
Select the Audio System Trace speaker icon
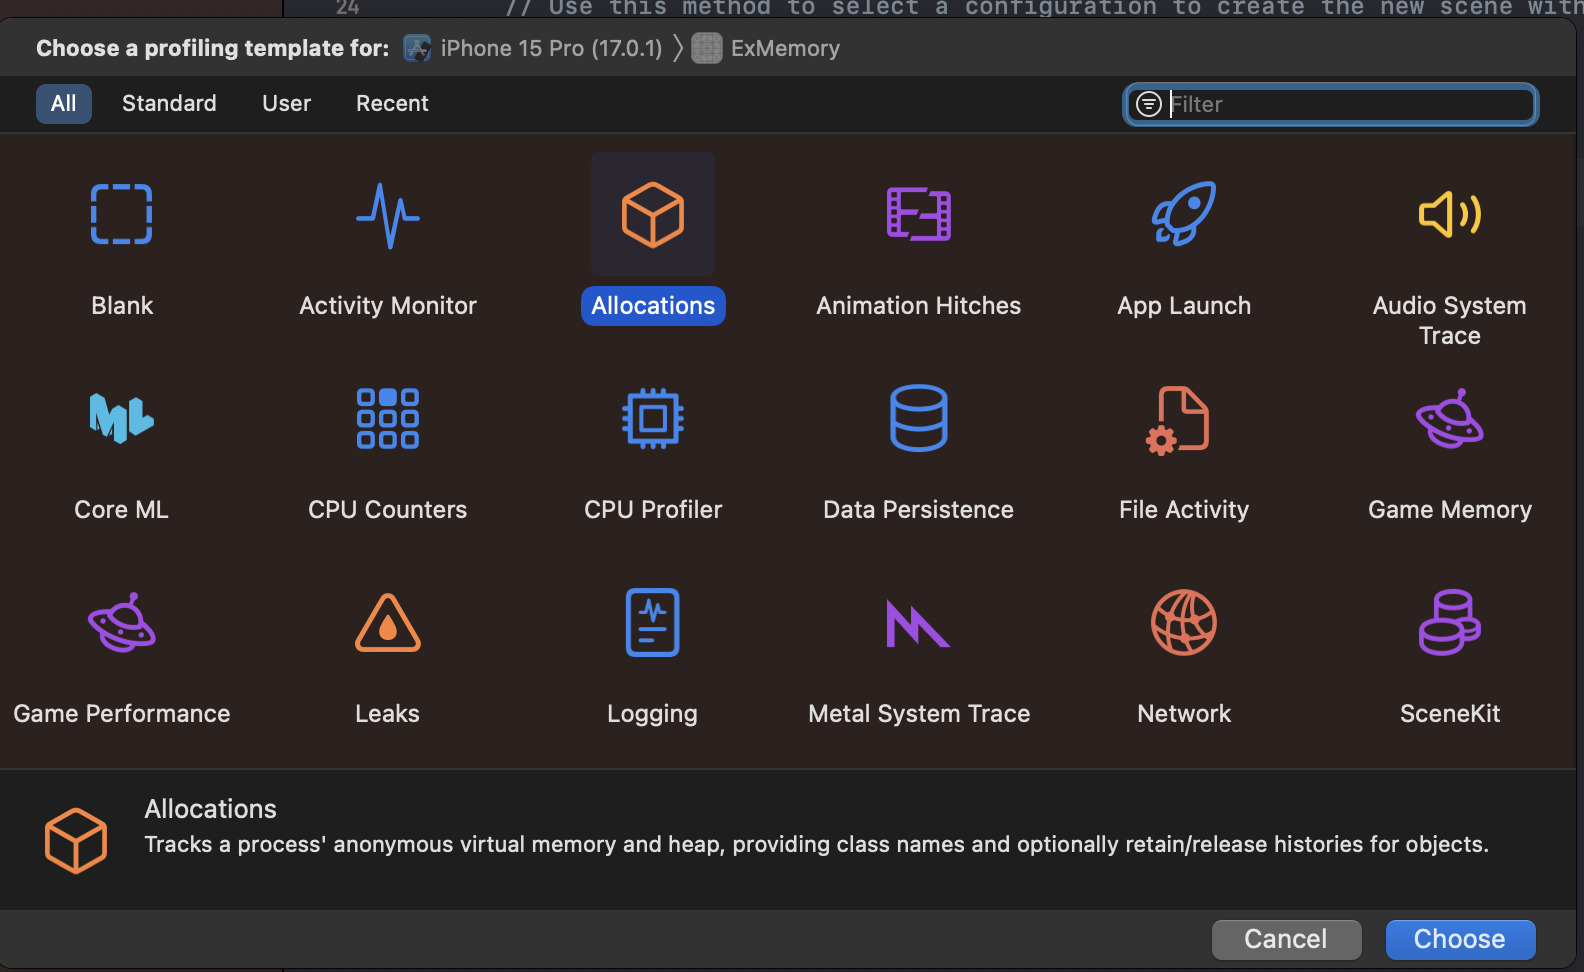coord(1450,214)
